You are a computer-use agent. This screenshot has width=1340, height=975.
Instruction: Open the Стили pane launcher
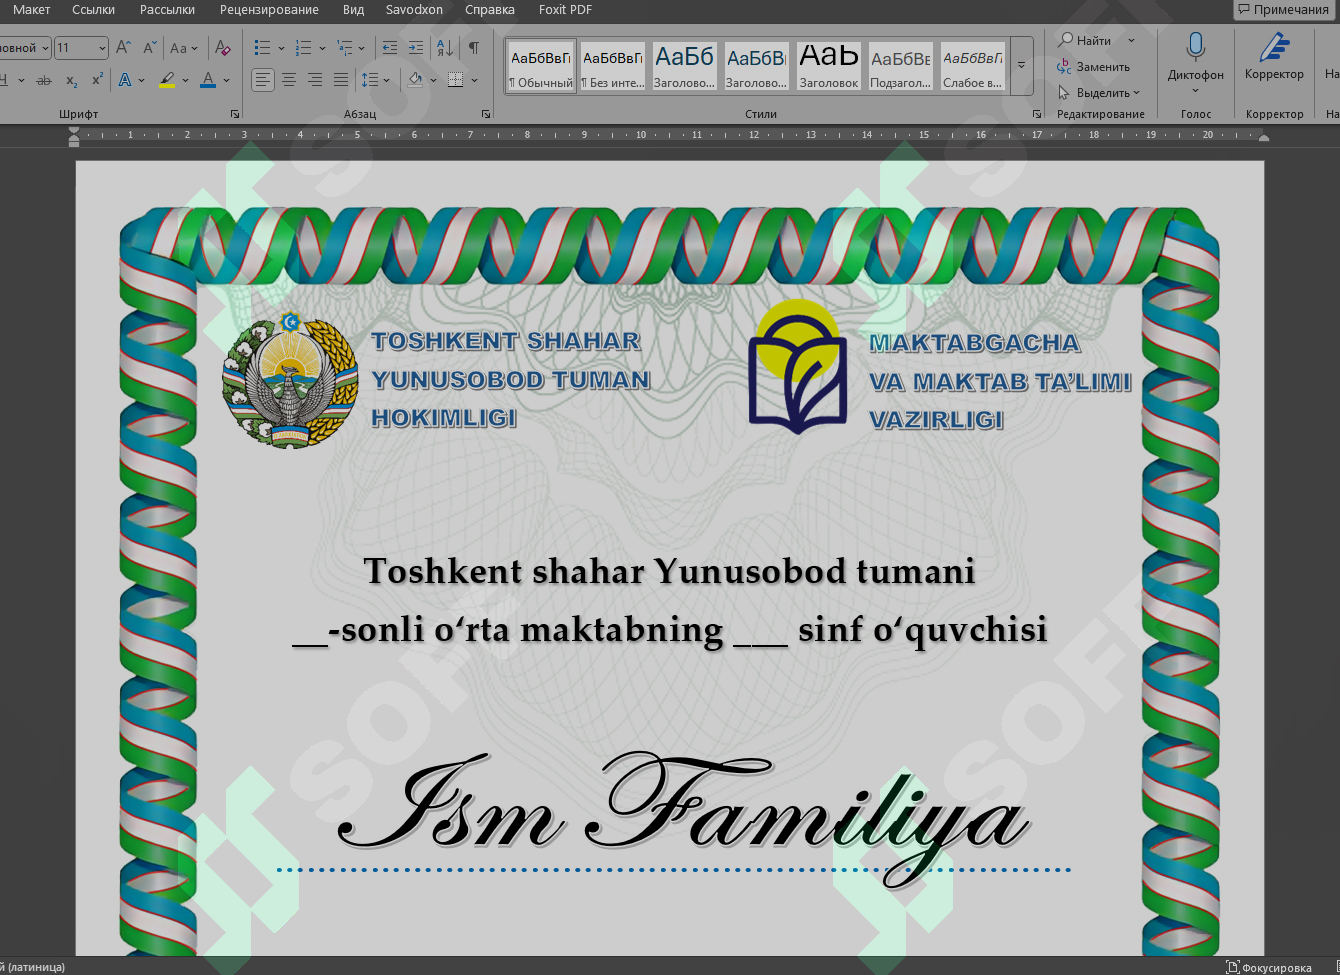[x=1037, y=114]
